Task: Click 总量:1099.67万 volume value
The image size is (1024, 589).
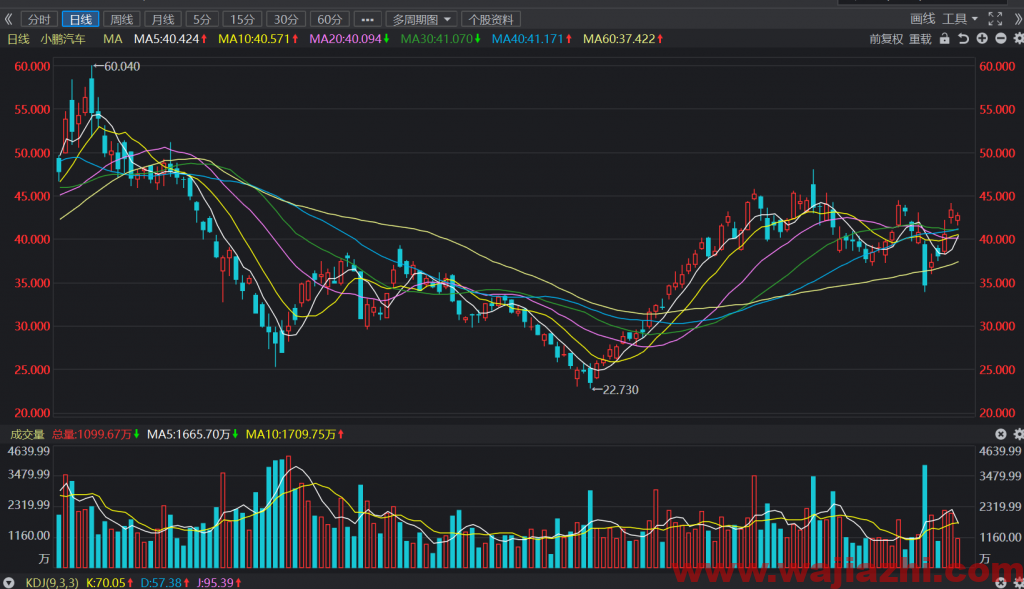Action: [95, 434]
